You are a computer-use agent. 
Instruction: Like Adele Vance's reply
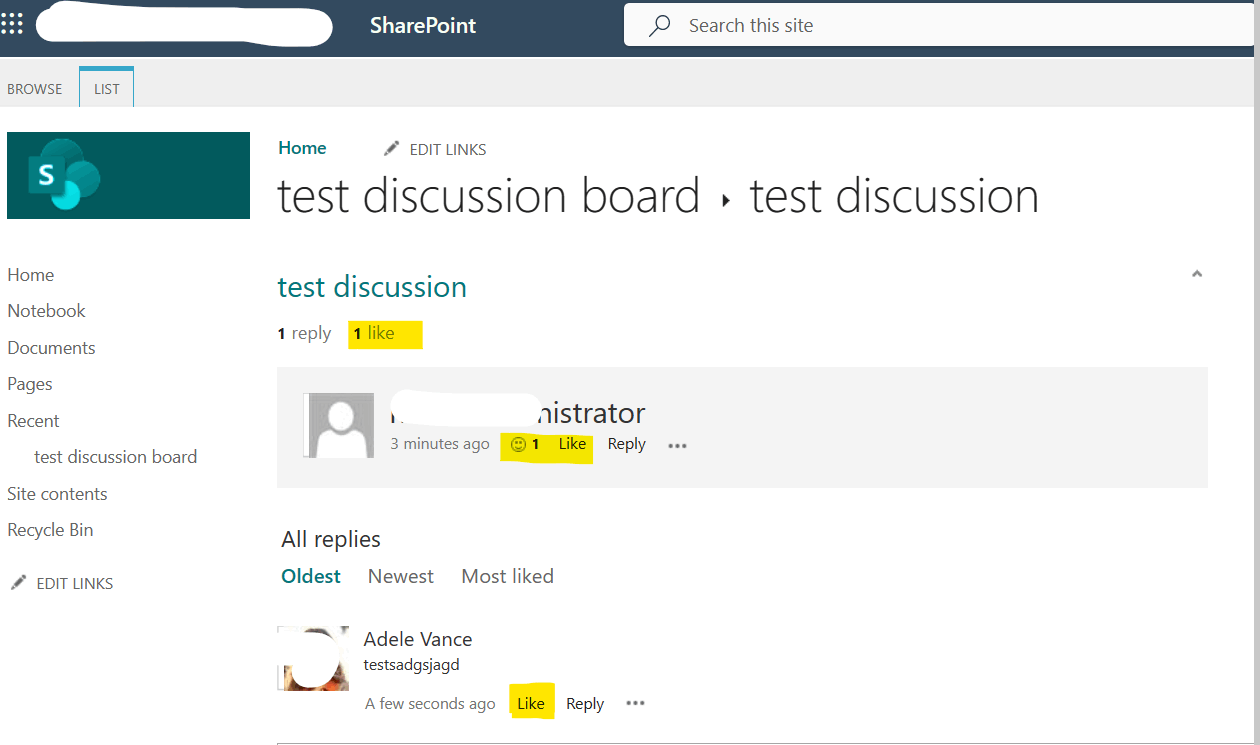point(531,704)
